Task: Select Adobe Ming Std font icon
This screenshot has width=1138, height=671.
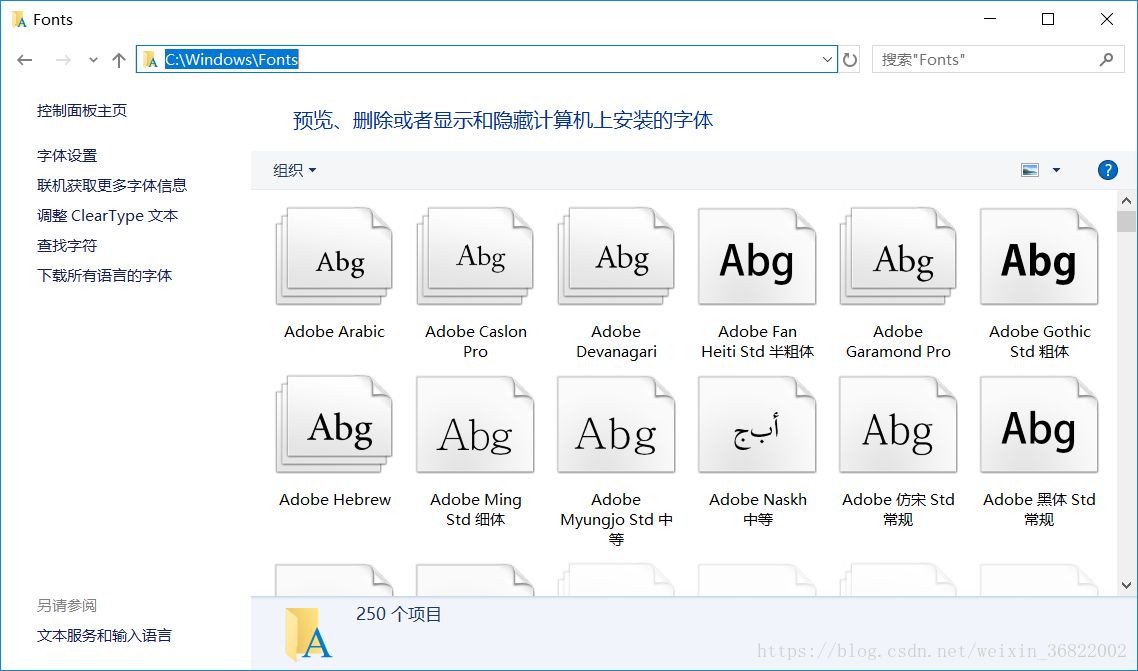Action: (x=475, y=425)
